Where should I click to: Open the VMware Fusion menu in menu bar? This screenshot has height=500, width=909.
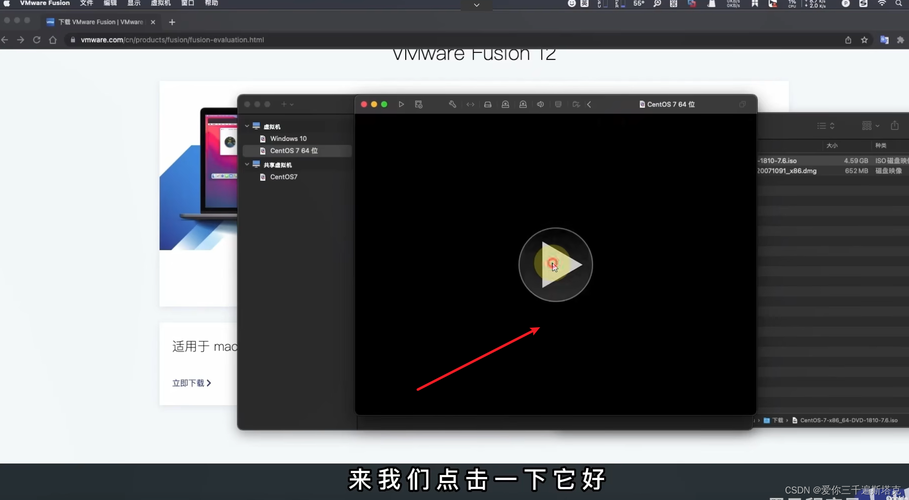[x=45, y=3]
